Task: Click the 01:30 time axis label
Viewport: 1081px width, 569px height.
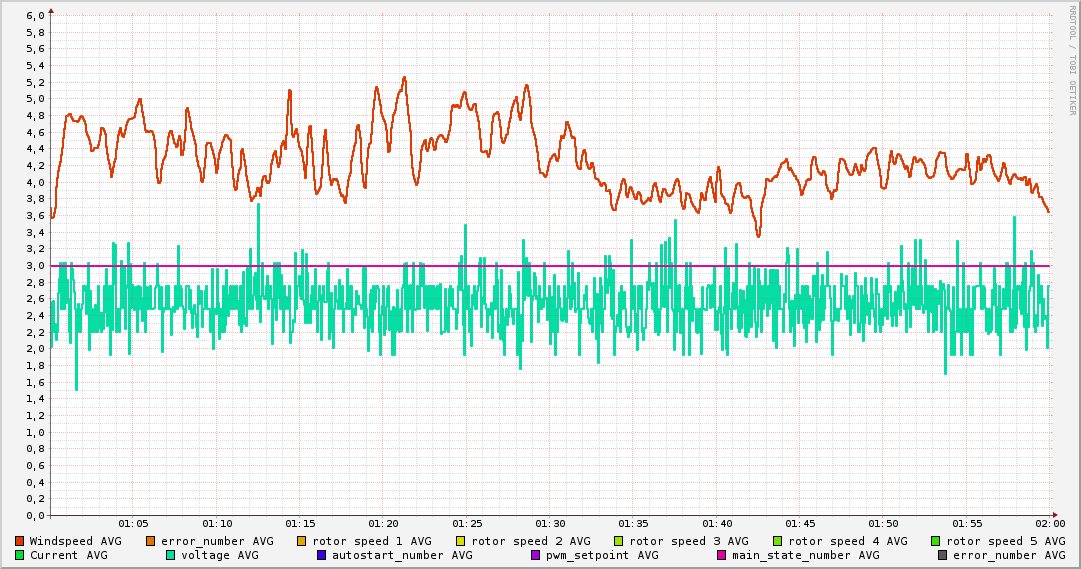Action: (x=550, y=523)
